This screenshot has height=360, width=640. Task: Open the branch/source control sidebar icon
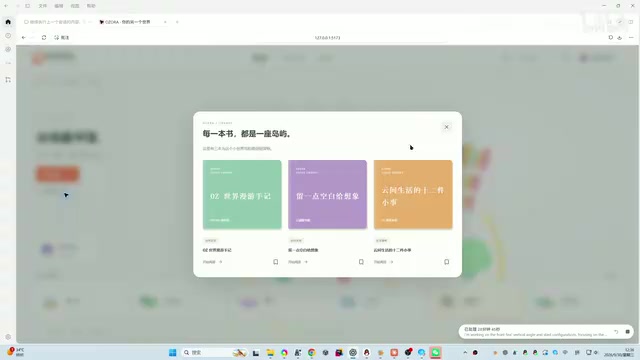[8, 80]
